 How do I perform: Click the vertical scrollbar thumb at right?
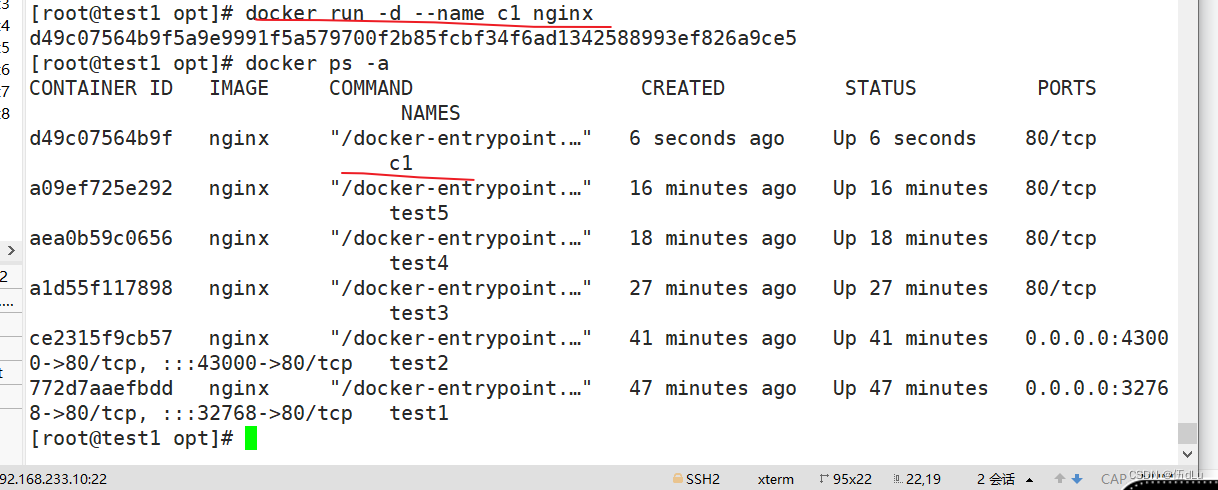(x=1186, y=433)
